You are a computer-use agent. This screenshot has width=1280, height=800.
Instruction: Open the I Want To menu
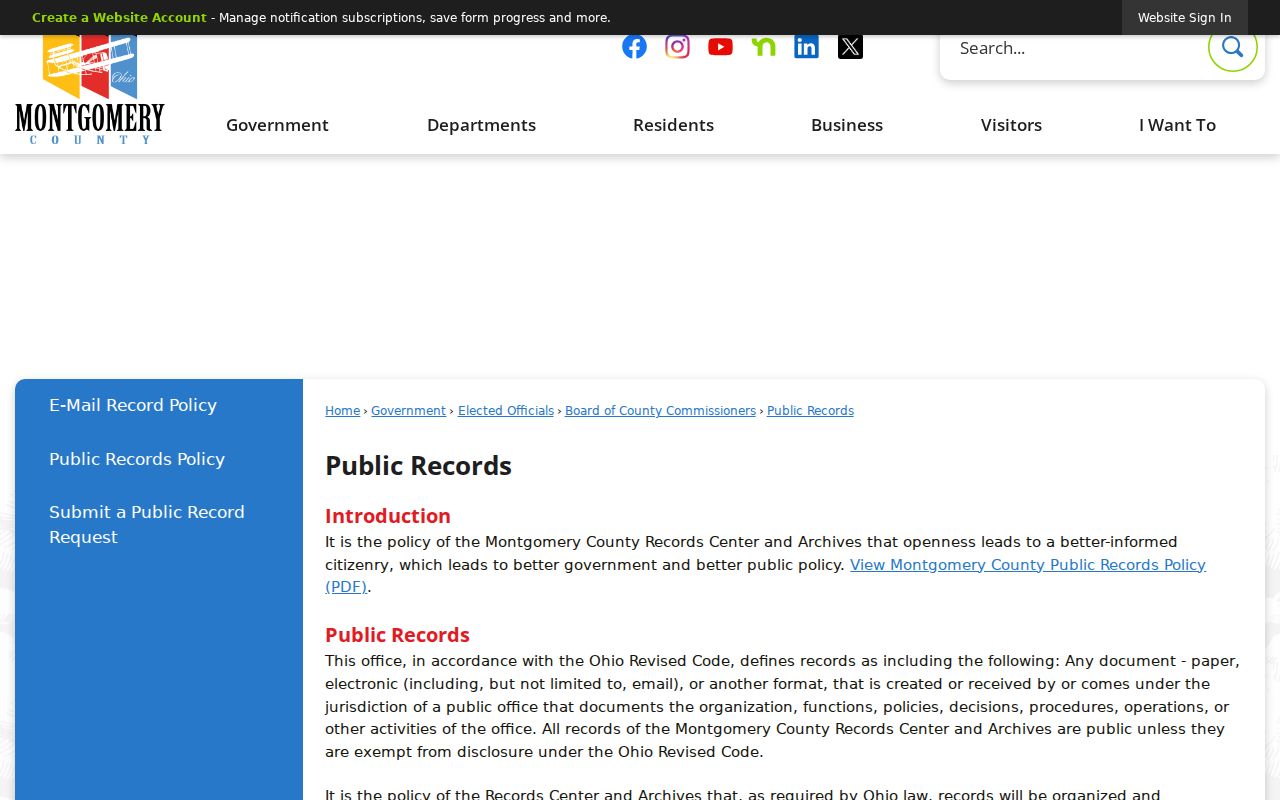pos(1177,125)
